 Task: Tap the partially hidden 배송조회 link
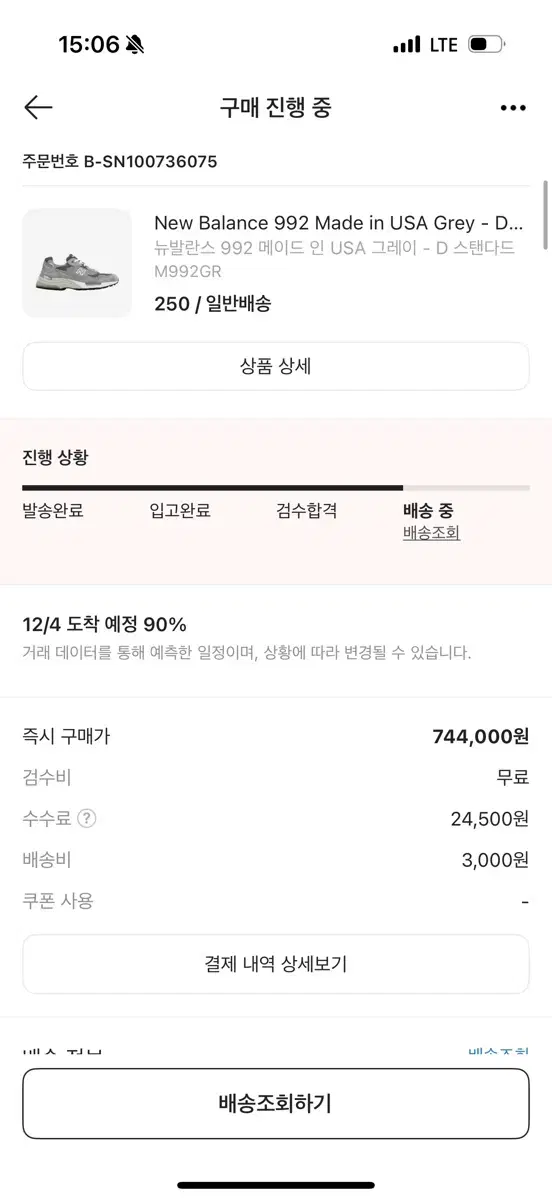498,1051
